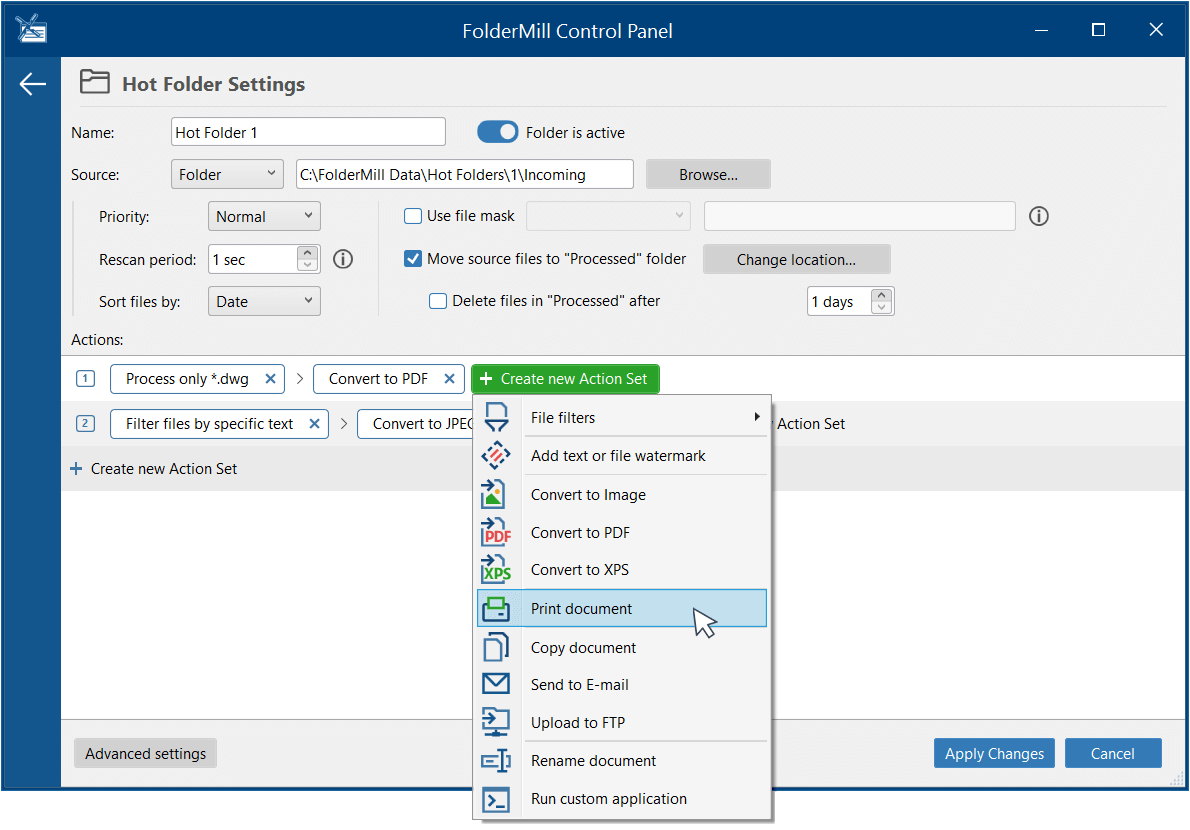Increase the Rescan period value
Screen dimensions: 1190x830
(307, 253)
